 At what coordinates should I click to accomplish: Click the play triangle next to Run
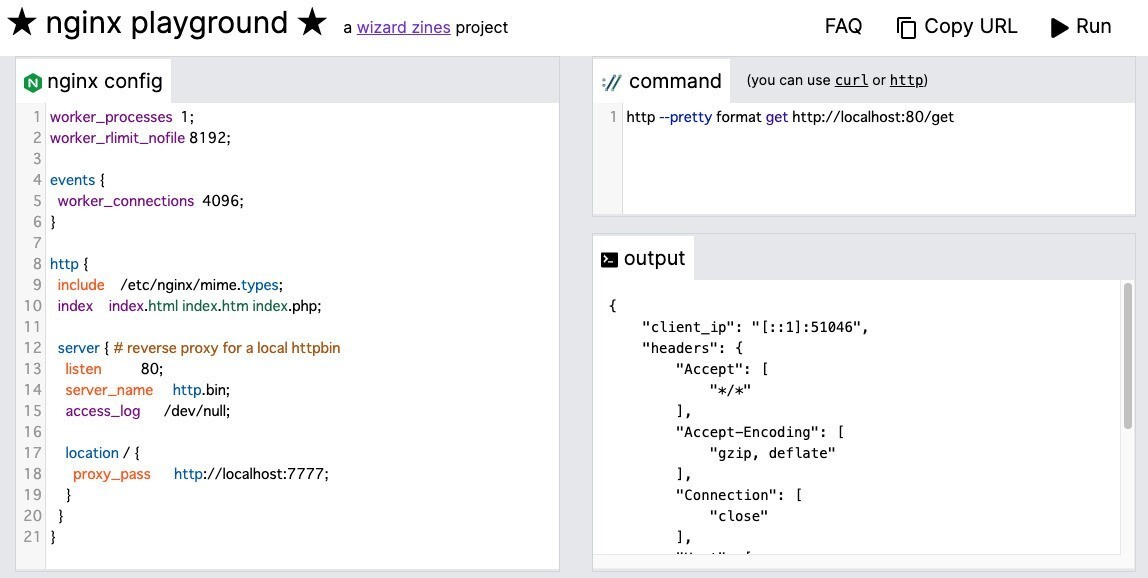(x=1057, y=27)
